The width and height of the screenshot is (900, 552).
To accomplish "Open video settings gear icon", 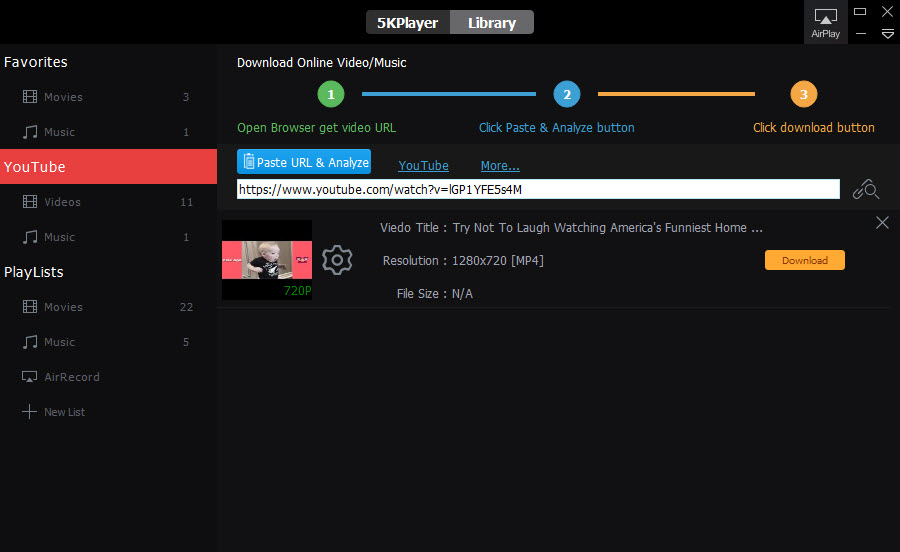I will pos(337,260).
